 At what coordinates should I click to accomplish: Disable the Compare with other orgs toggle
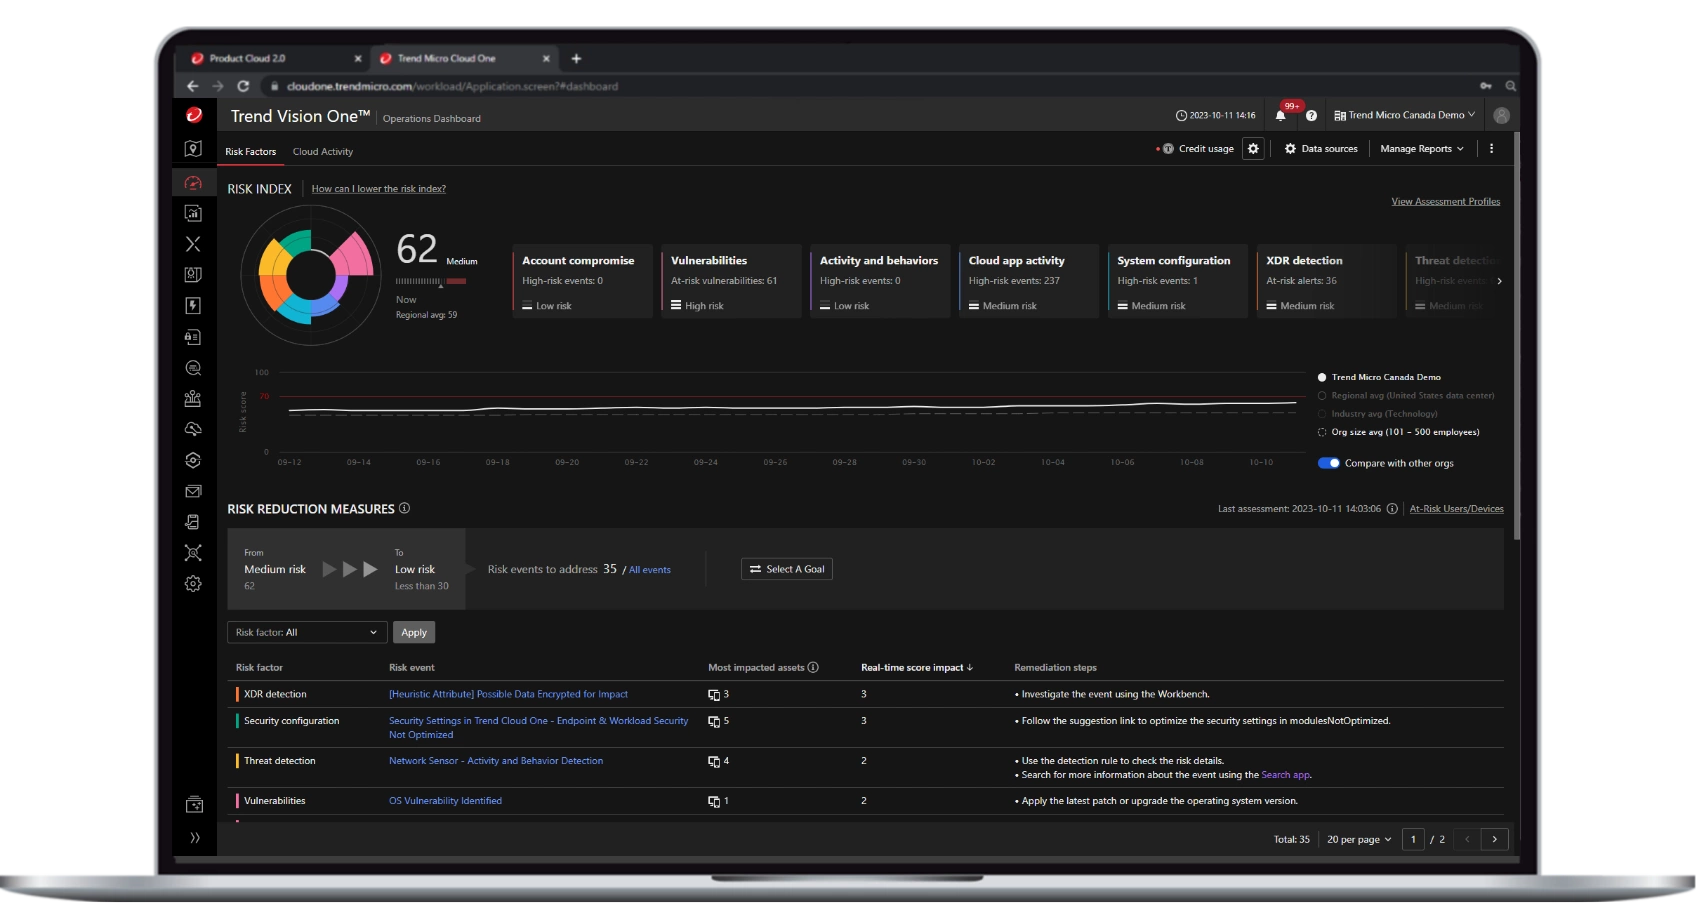[1328, 463]
